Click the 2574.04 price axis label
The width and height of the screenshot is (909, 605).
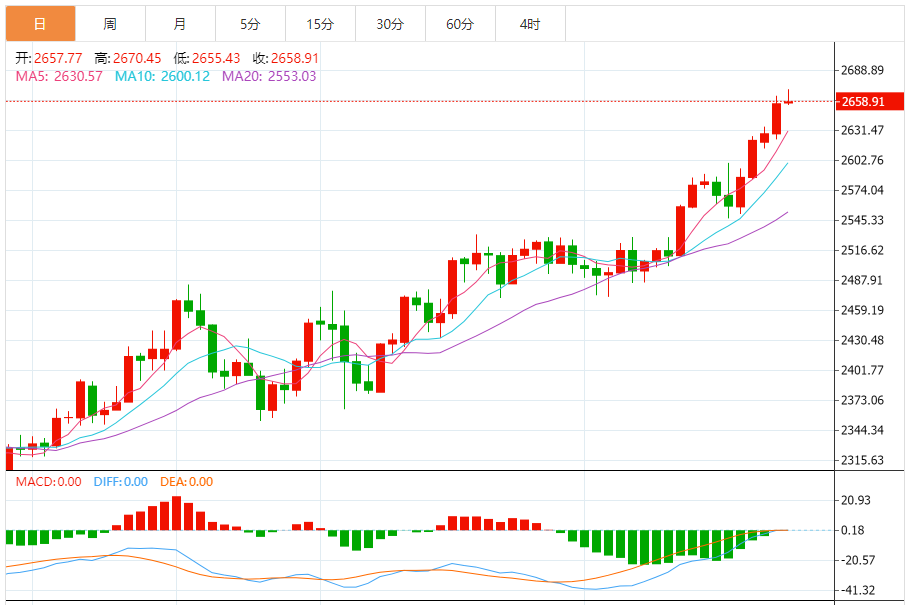pyautogui.click(x=863, y=190)
